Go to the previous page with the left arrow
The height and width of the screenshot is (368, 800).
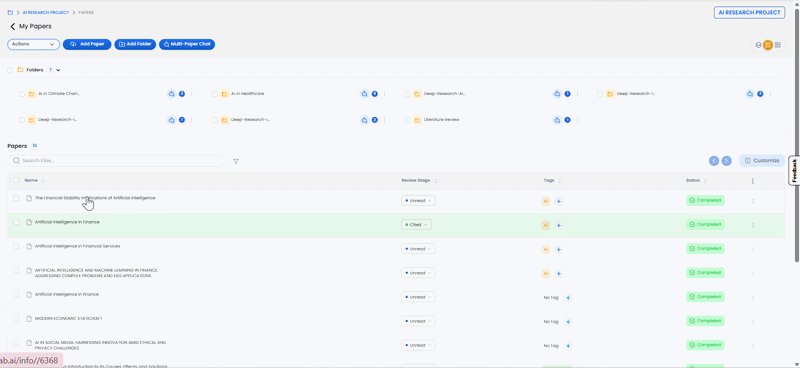point(714,161)
